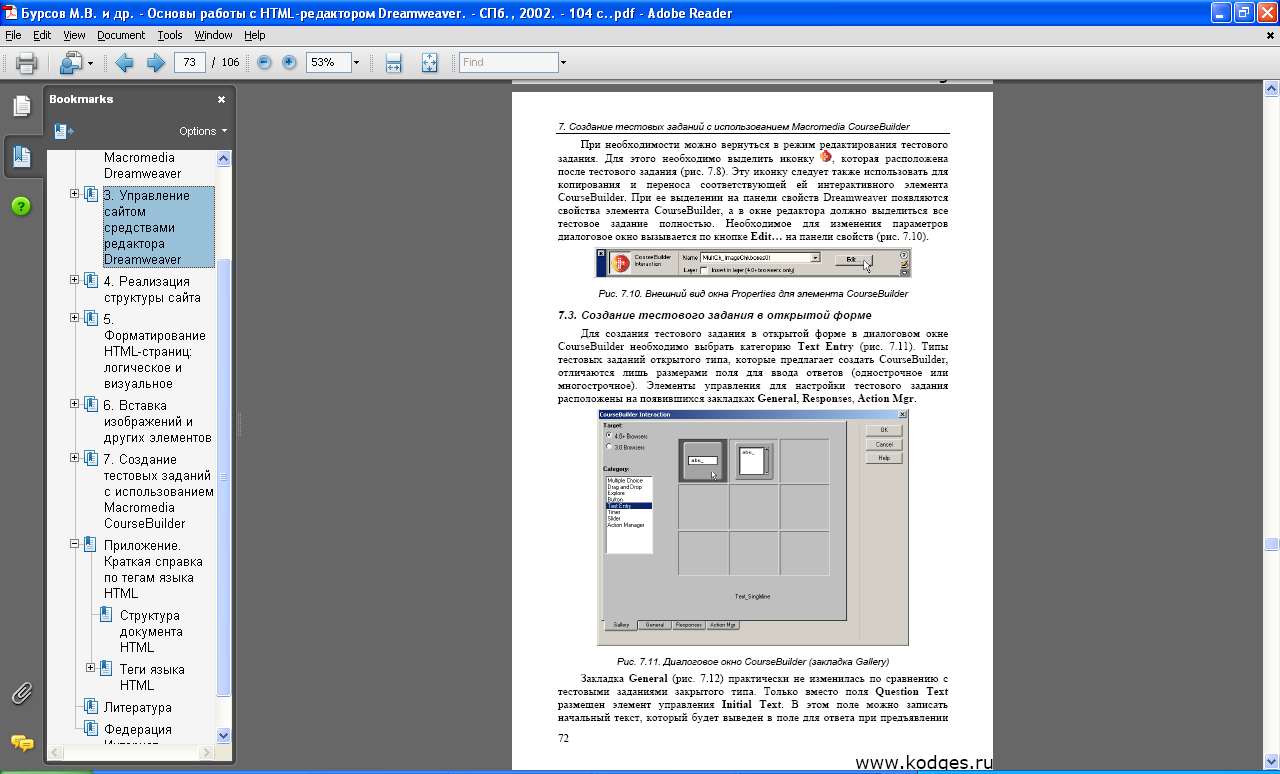Image resolution: width=1280 pixels, height=774 pixels.
Task: Collapse the Приложение bookmark branch
Action: (x=75, y=544)
